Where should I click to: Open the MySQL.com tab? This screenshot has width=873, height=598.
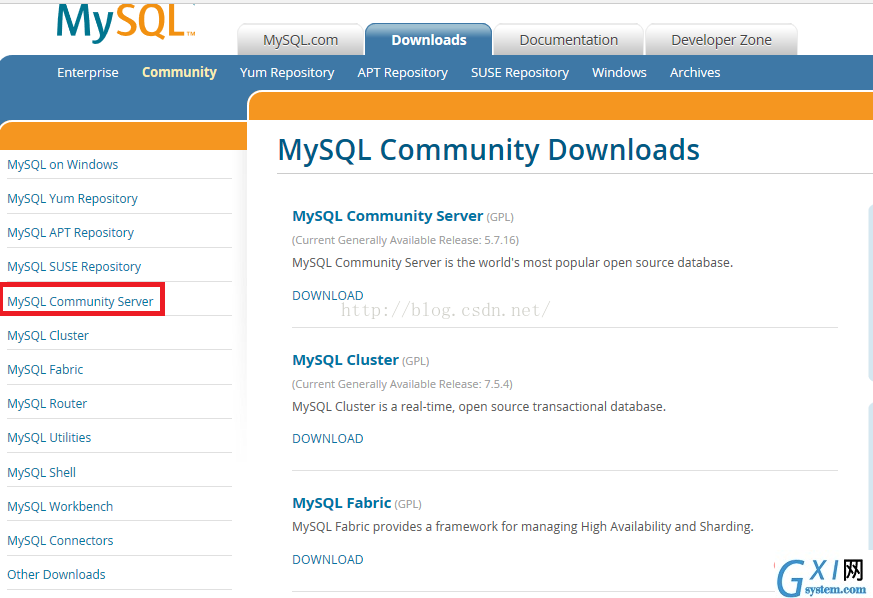pos(301,40)
